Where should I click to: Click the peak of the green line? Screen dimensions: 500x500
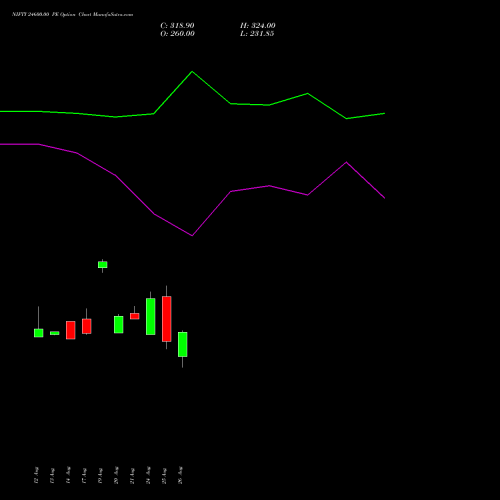pyautogui.click(x=192, y=71)
